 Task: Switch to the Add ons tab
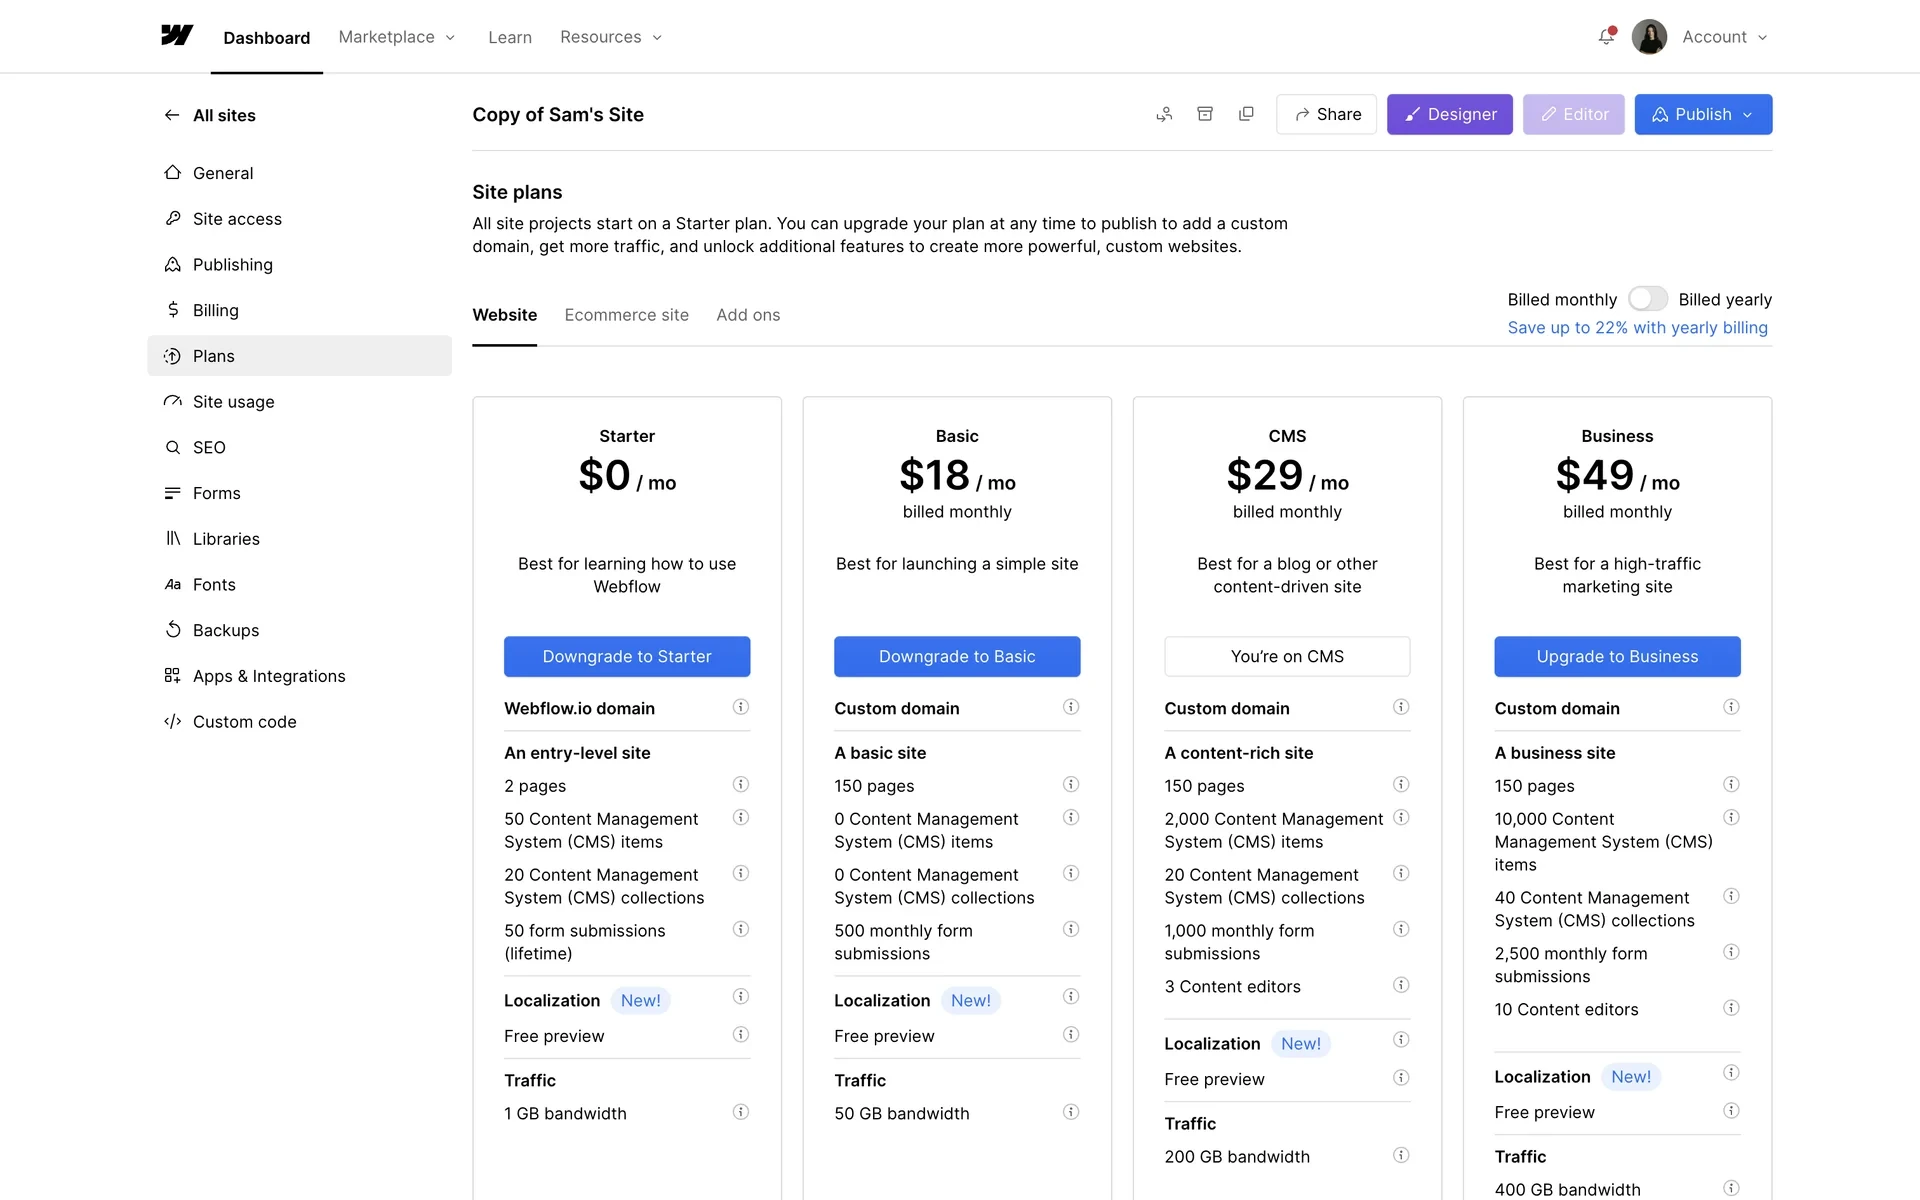pos(748,315)
